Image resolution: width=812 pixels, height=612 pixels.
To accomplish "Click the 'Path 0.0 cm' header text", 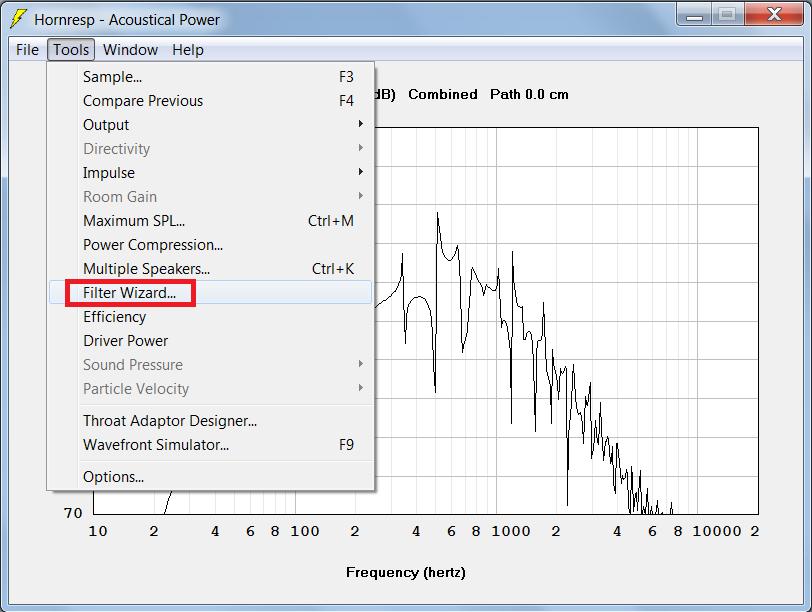I will point(529,94).
